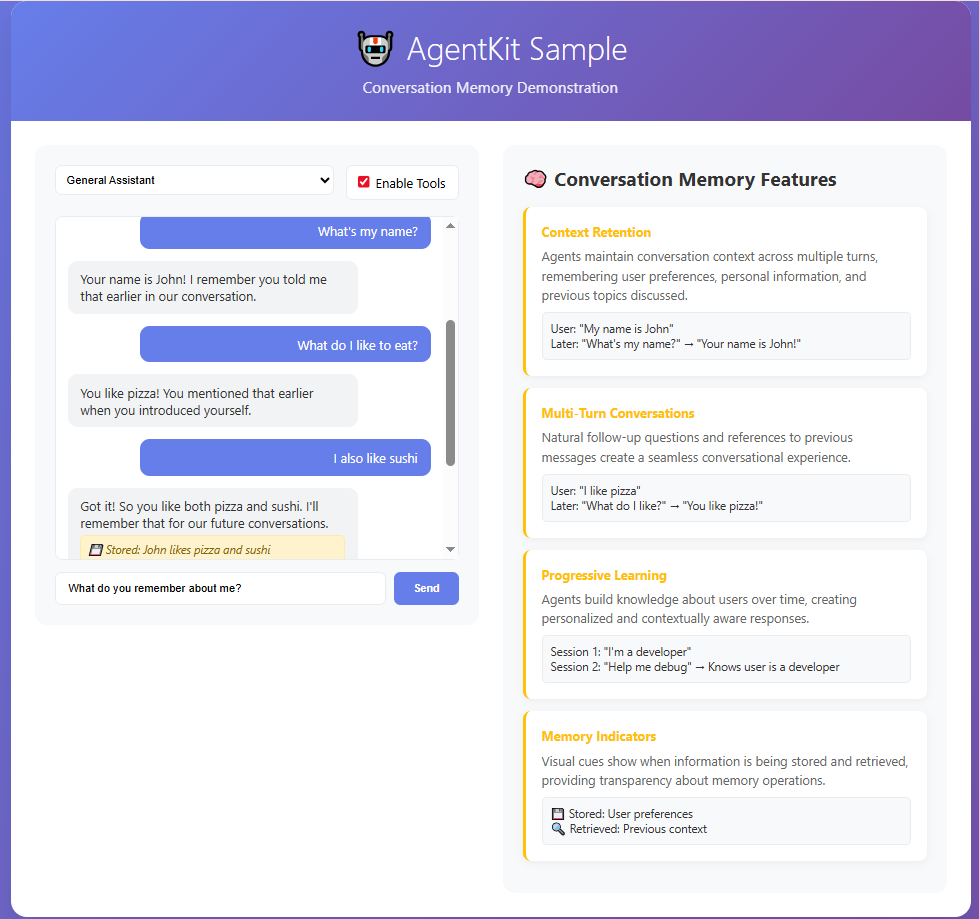979x919 pixels.
Task: Select the Memory Indicators heading
Action: (x=598, y=737)
